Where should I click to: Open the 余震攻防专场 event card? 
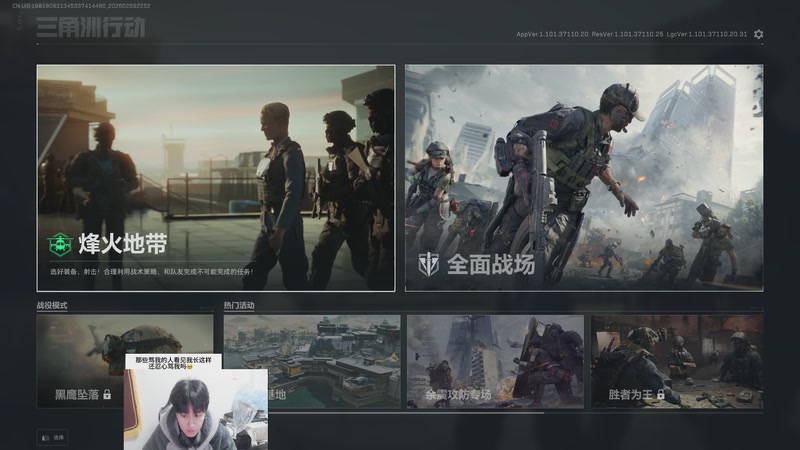click(x=495, y=361)
